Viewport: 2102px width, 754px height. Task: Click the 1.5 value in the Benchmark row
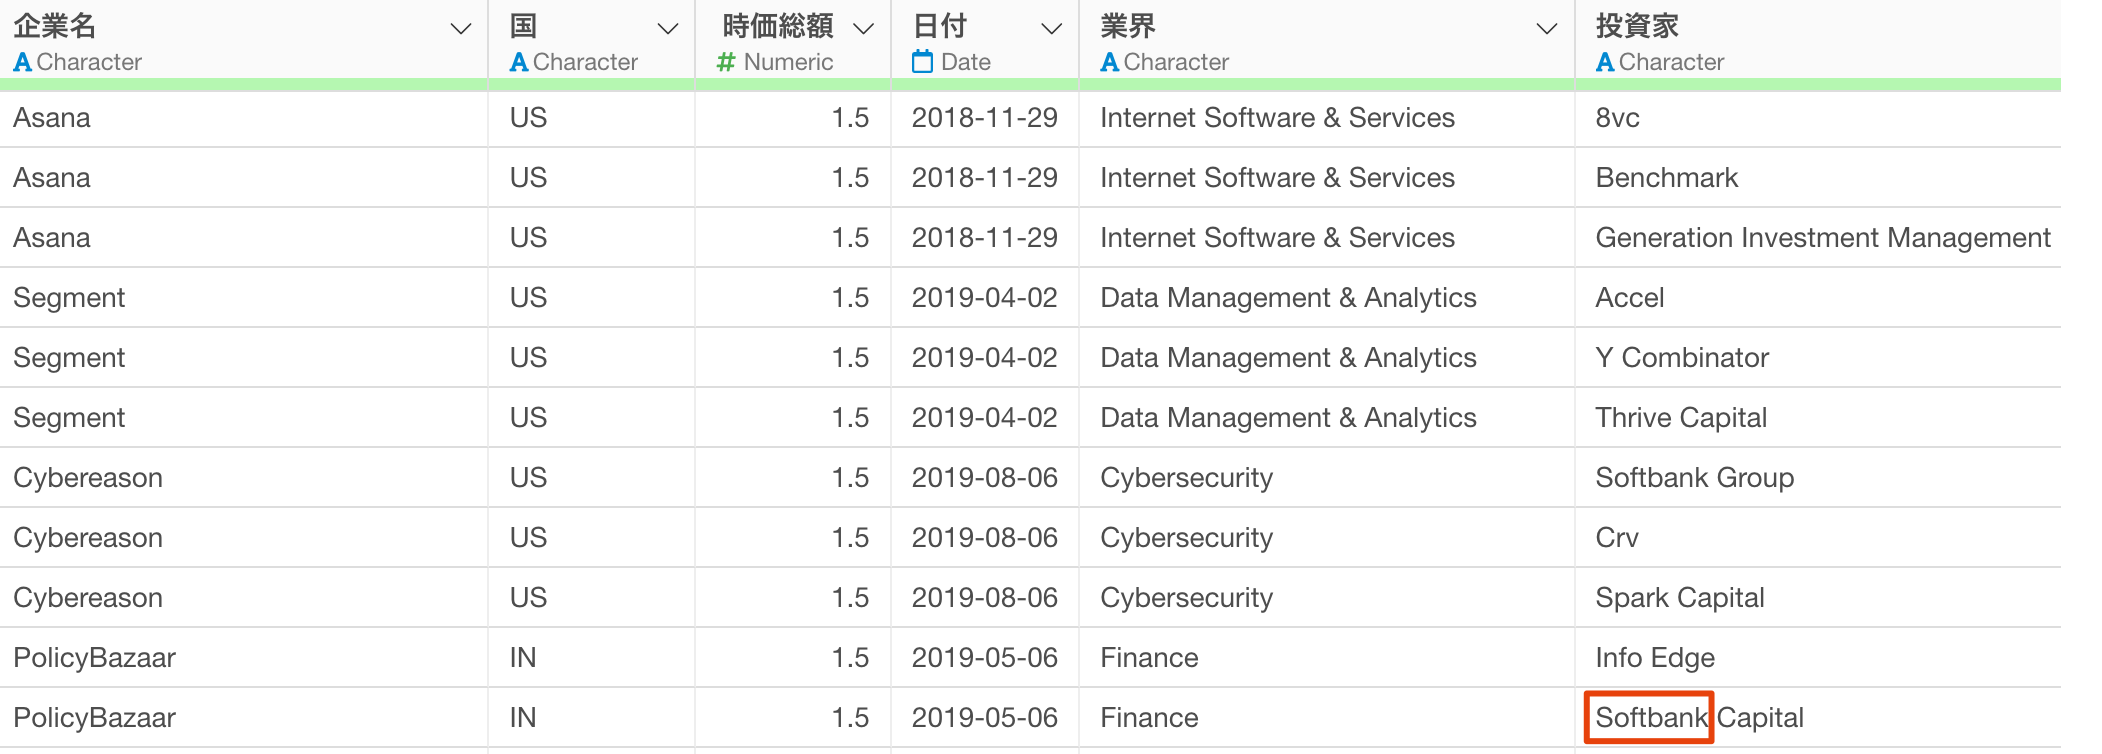(850, 178)
